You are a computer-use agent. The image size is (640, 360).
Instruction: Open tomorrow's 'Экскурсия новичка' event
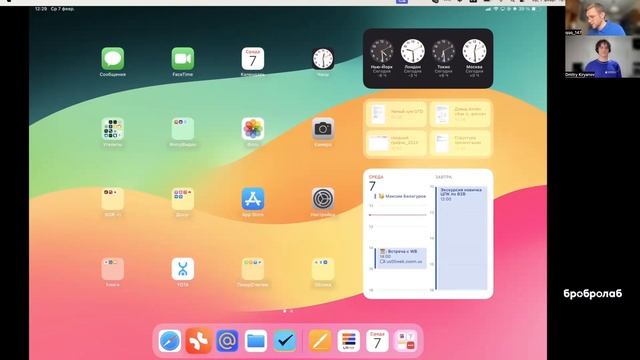click(x=461, y=238)
